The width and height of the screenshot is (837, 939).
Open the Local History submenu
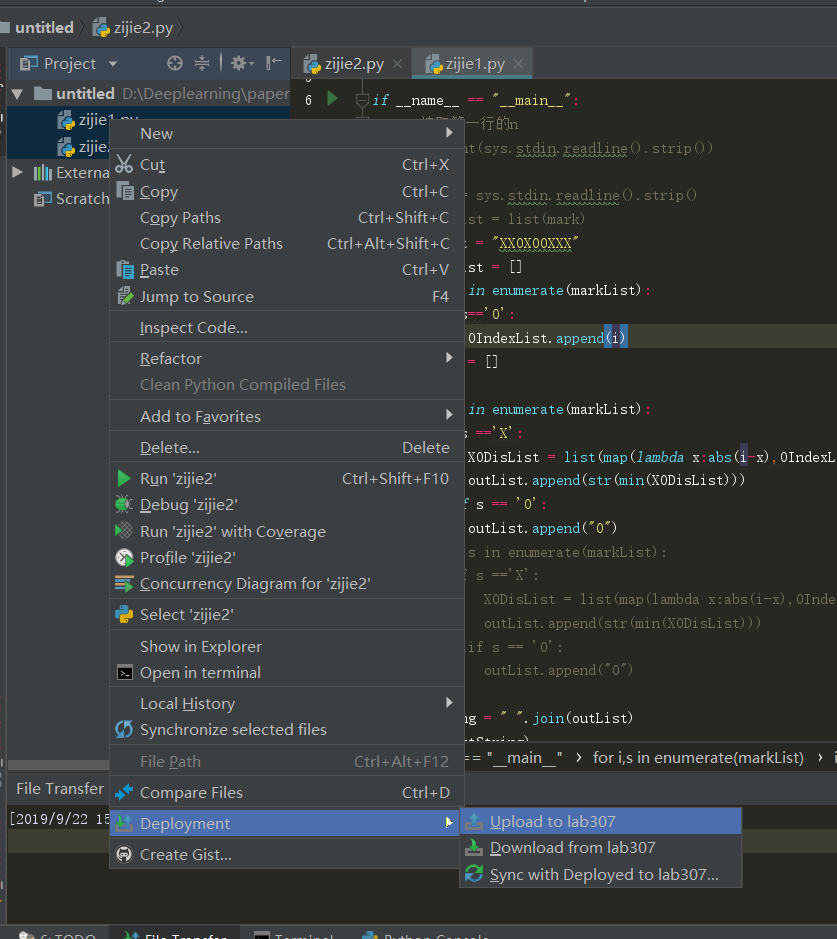287,704
